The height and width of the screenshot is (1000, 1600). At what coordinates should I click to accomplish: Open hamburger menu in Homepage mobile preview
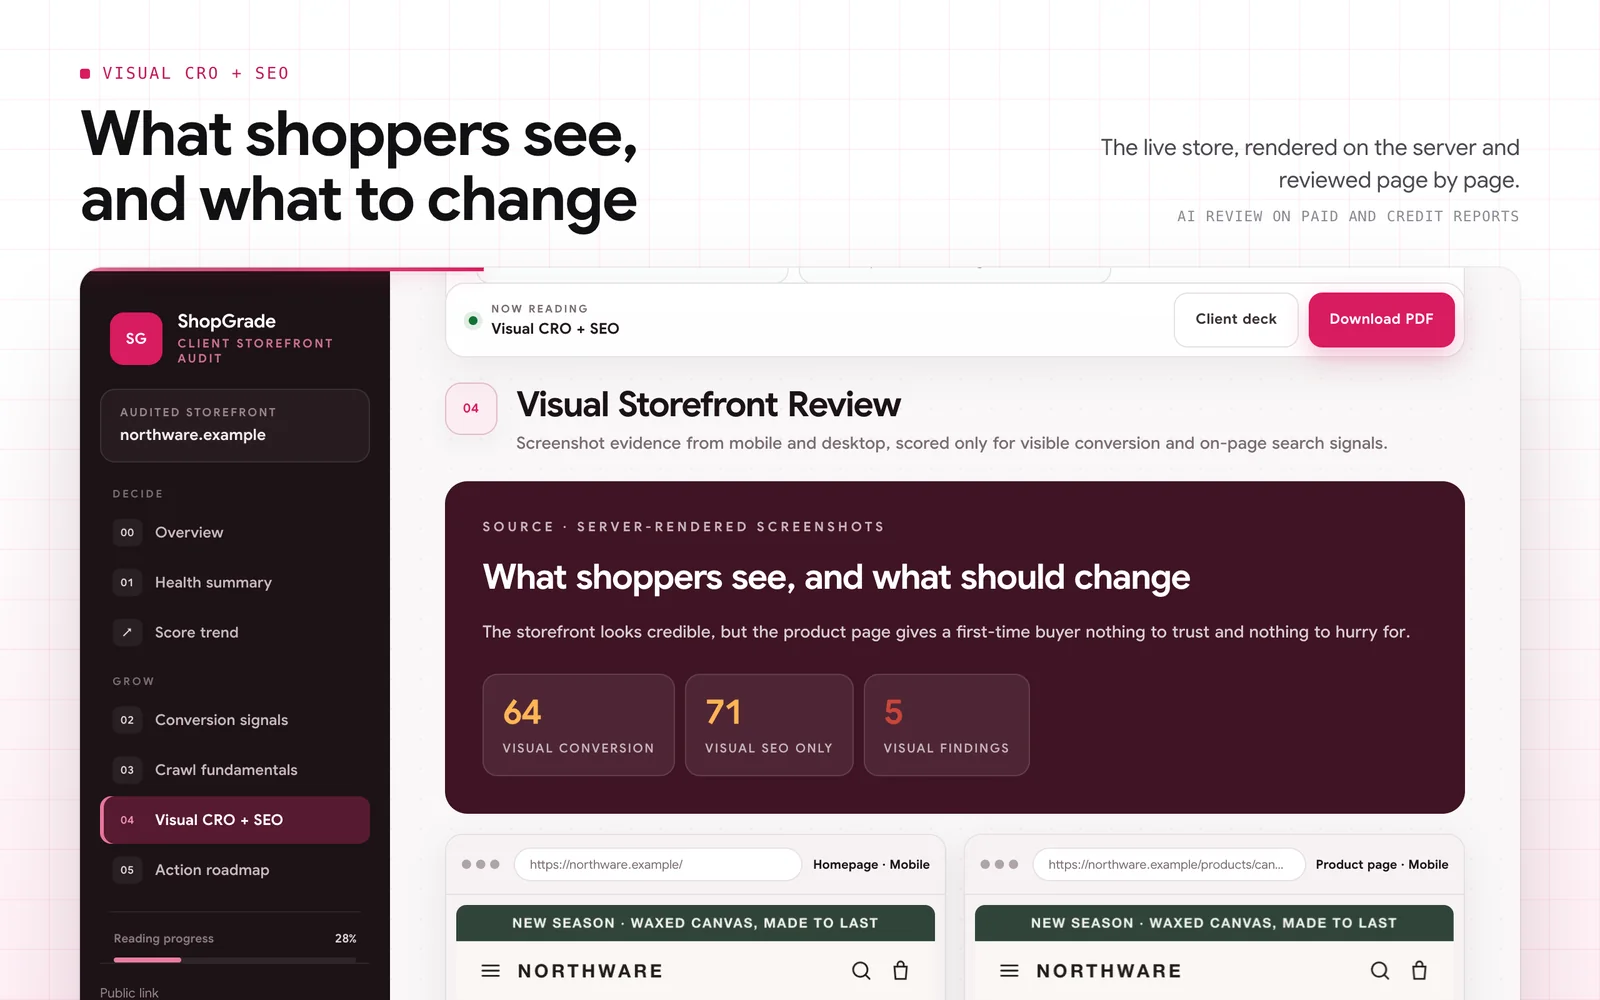pyautogui.click(x=490, y=971)
